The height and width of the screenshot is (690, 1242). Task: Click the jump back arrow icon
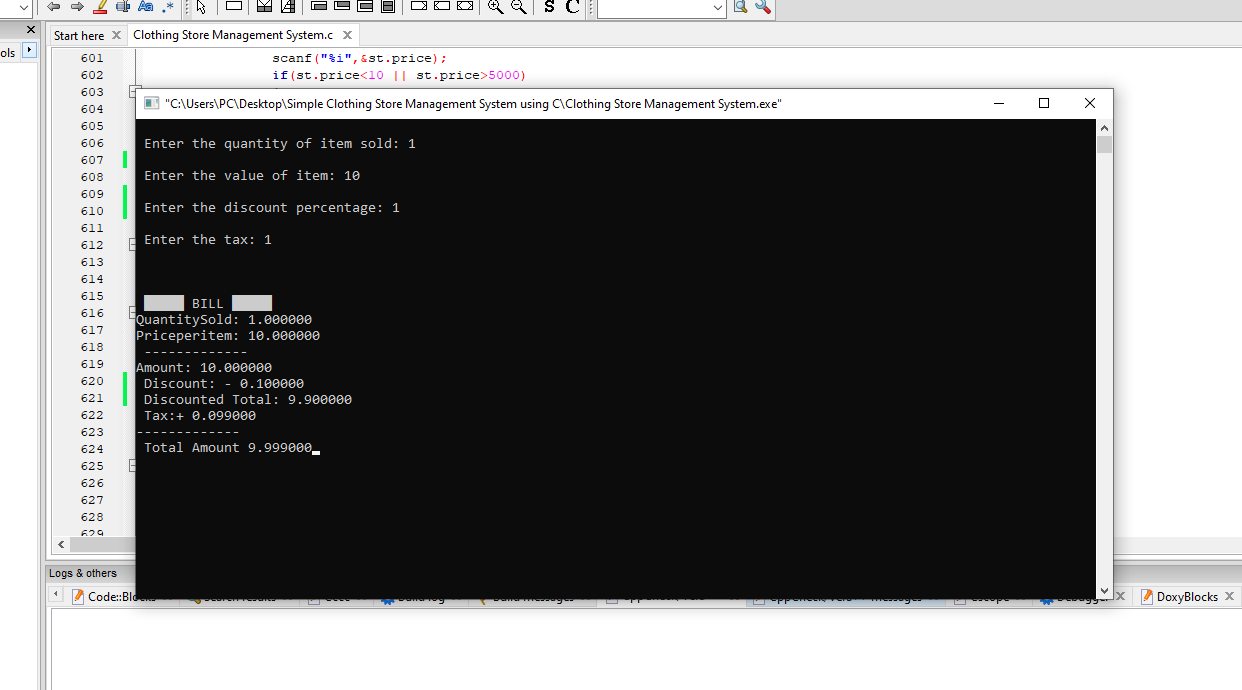pos(54,7)
